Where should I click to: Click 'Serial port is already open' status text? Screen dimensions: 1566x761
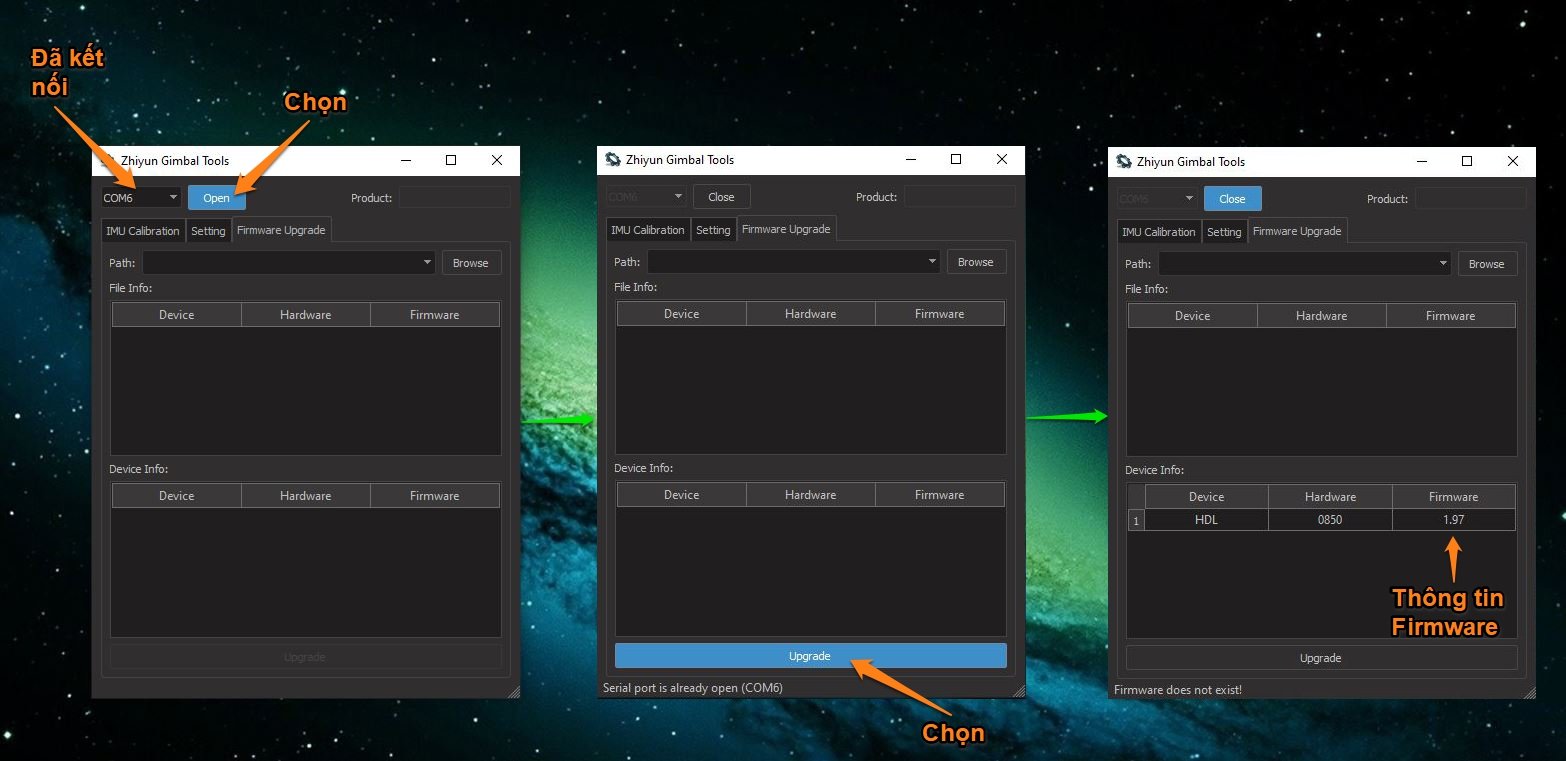pos(693,688)
